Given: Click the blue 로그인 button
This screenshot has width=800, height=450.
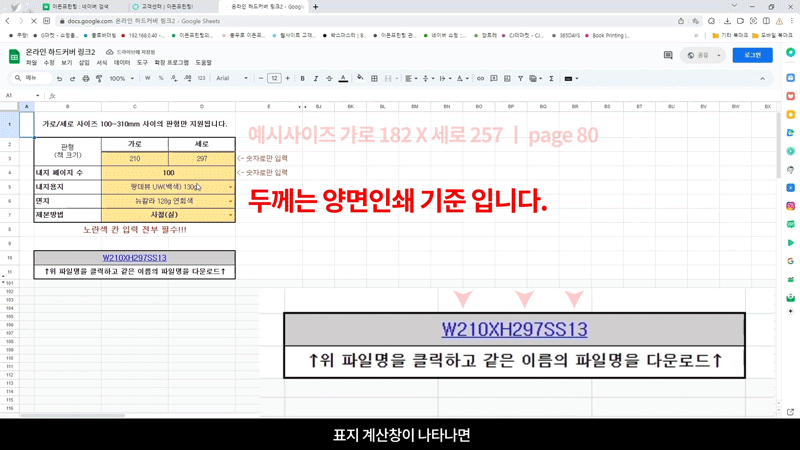Looking at the screenshot, I should click(x=753, y=55).
